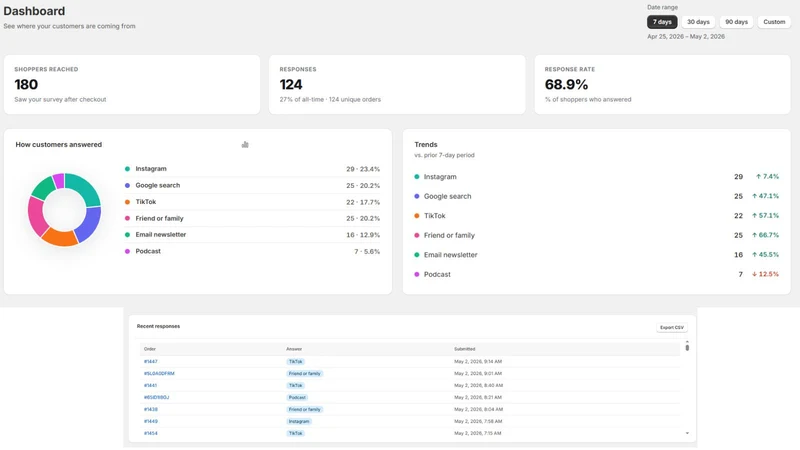Click the '16 · 12.9%' Email newsletter value
The width and height of the screenshot is (800, 450).
tap(363, 235)
